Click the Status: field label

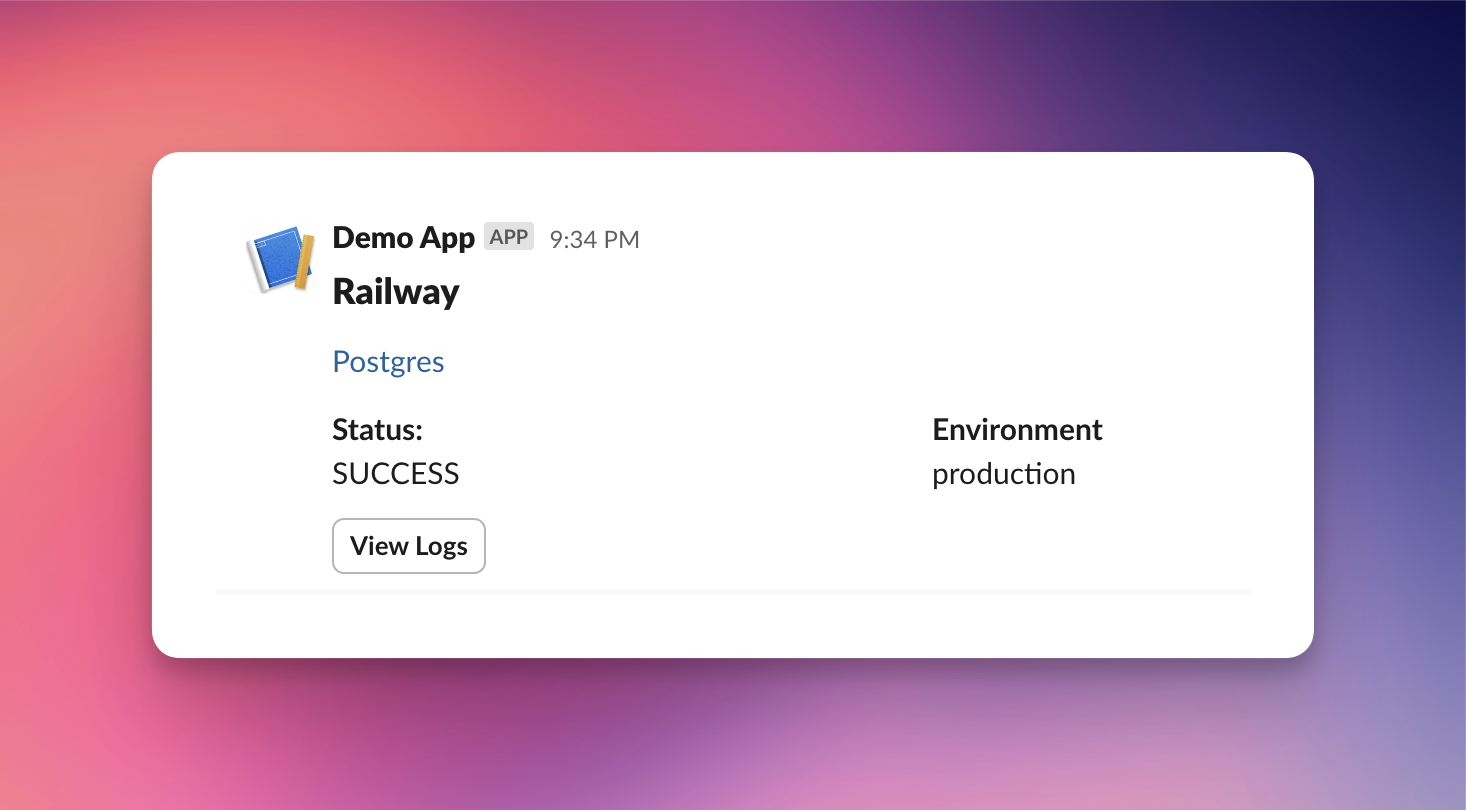(378, 430)
